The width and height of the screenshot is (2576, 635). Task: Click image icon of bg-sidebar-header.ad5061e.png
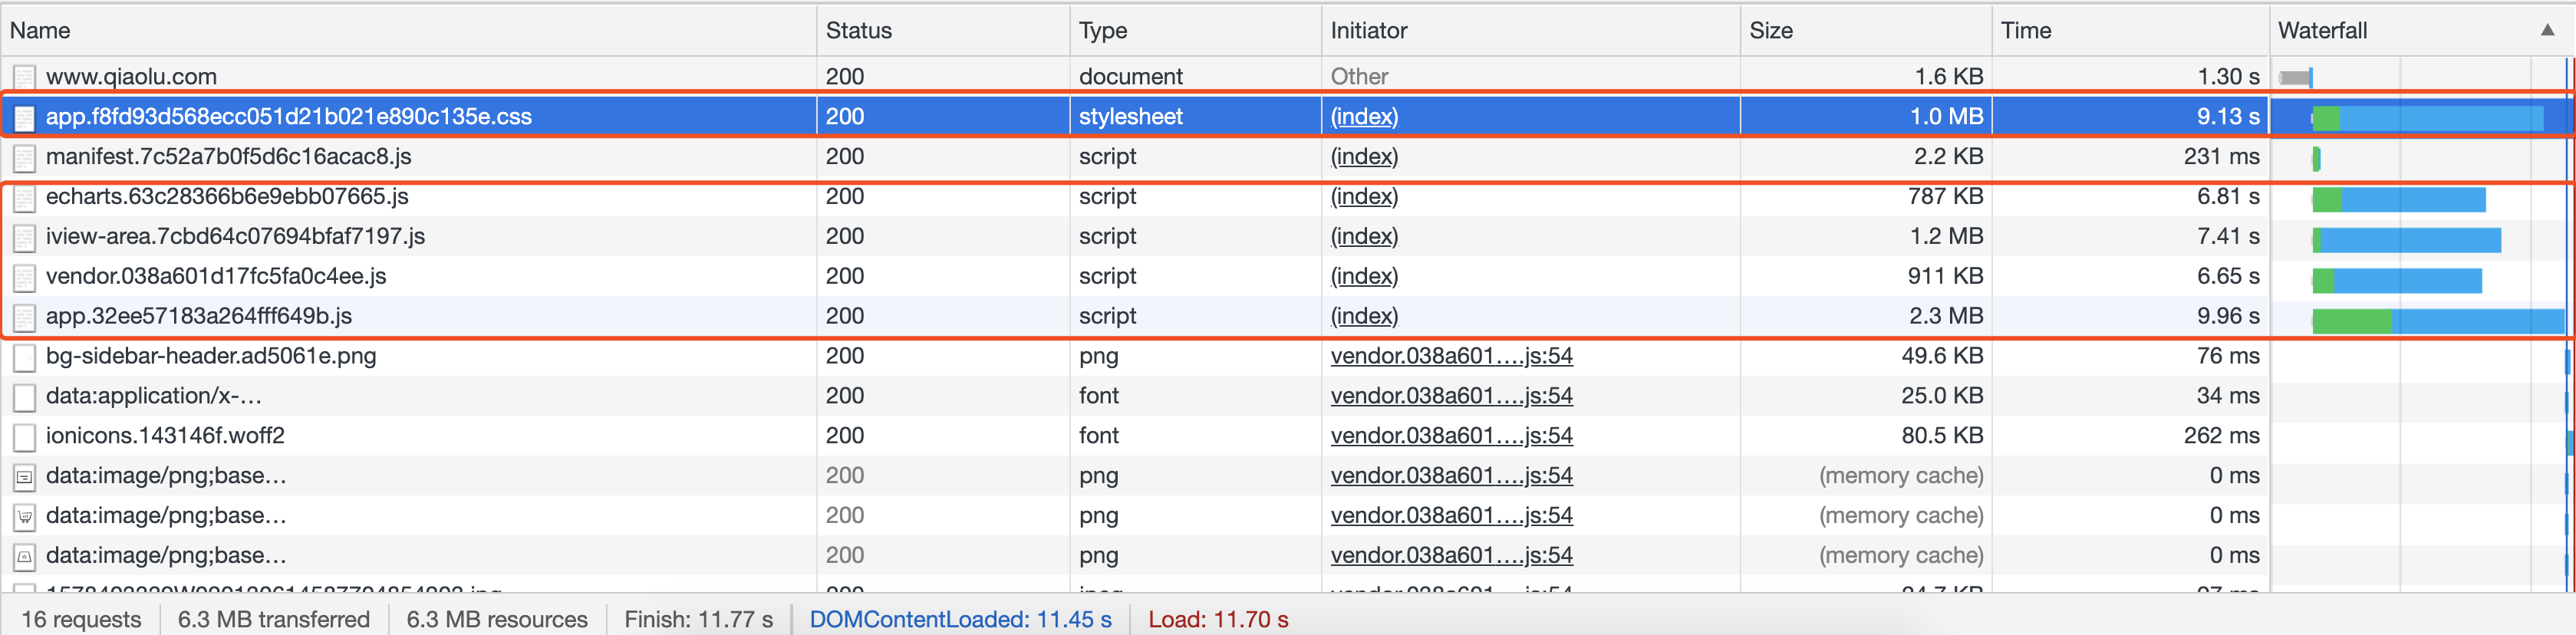(x=24, y=357)
